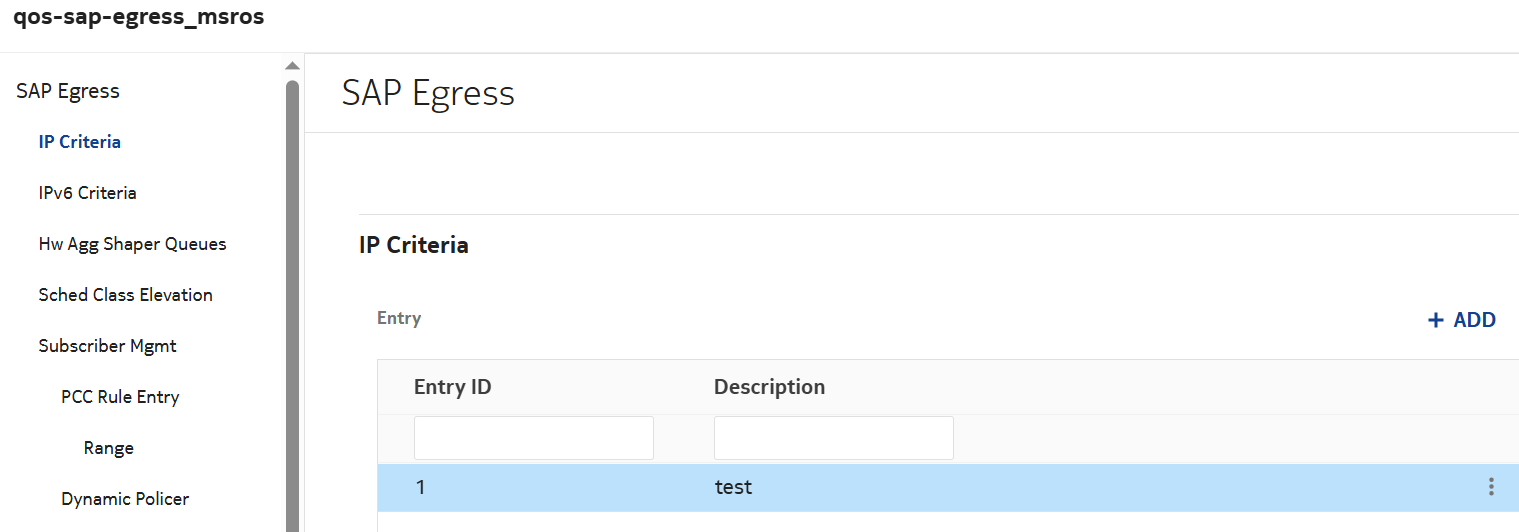This screenshot has width=1519, height=532.
Task: Open row actions three-dot menu for entry 1
Action: [x=1491, y=487]
